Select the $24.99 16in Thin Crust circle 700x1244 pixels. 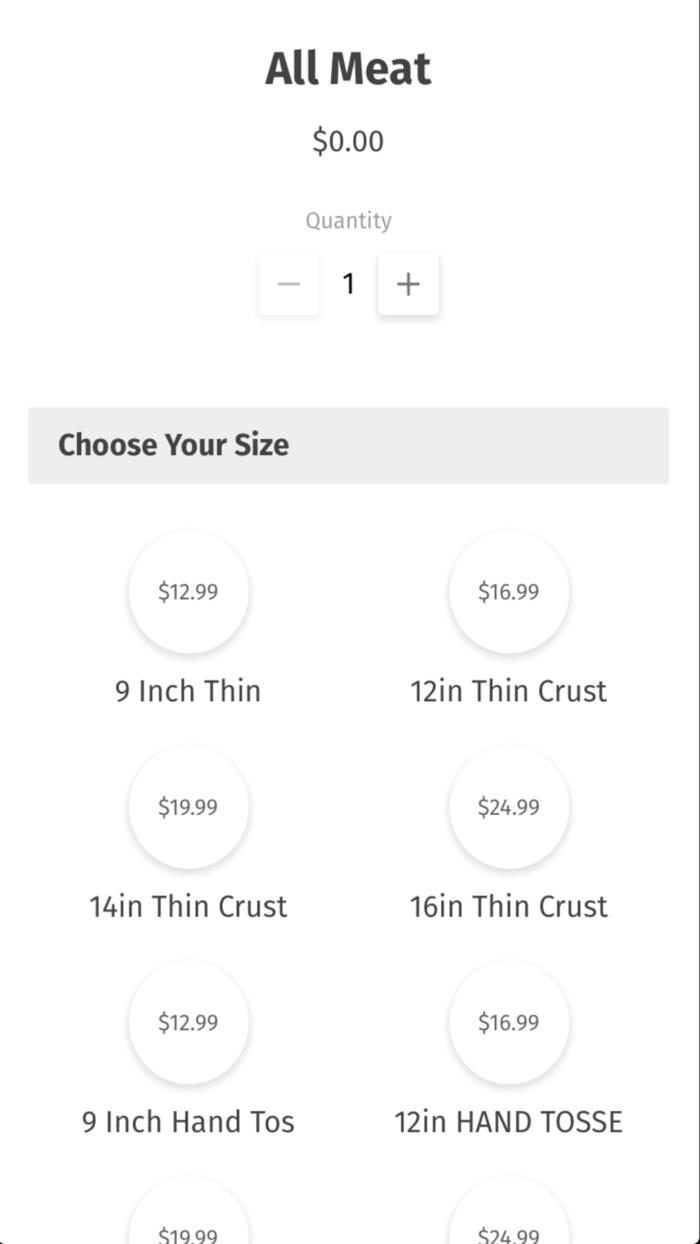508,807
